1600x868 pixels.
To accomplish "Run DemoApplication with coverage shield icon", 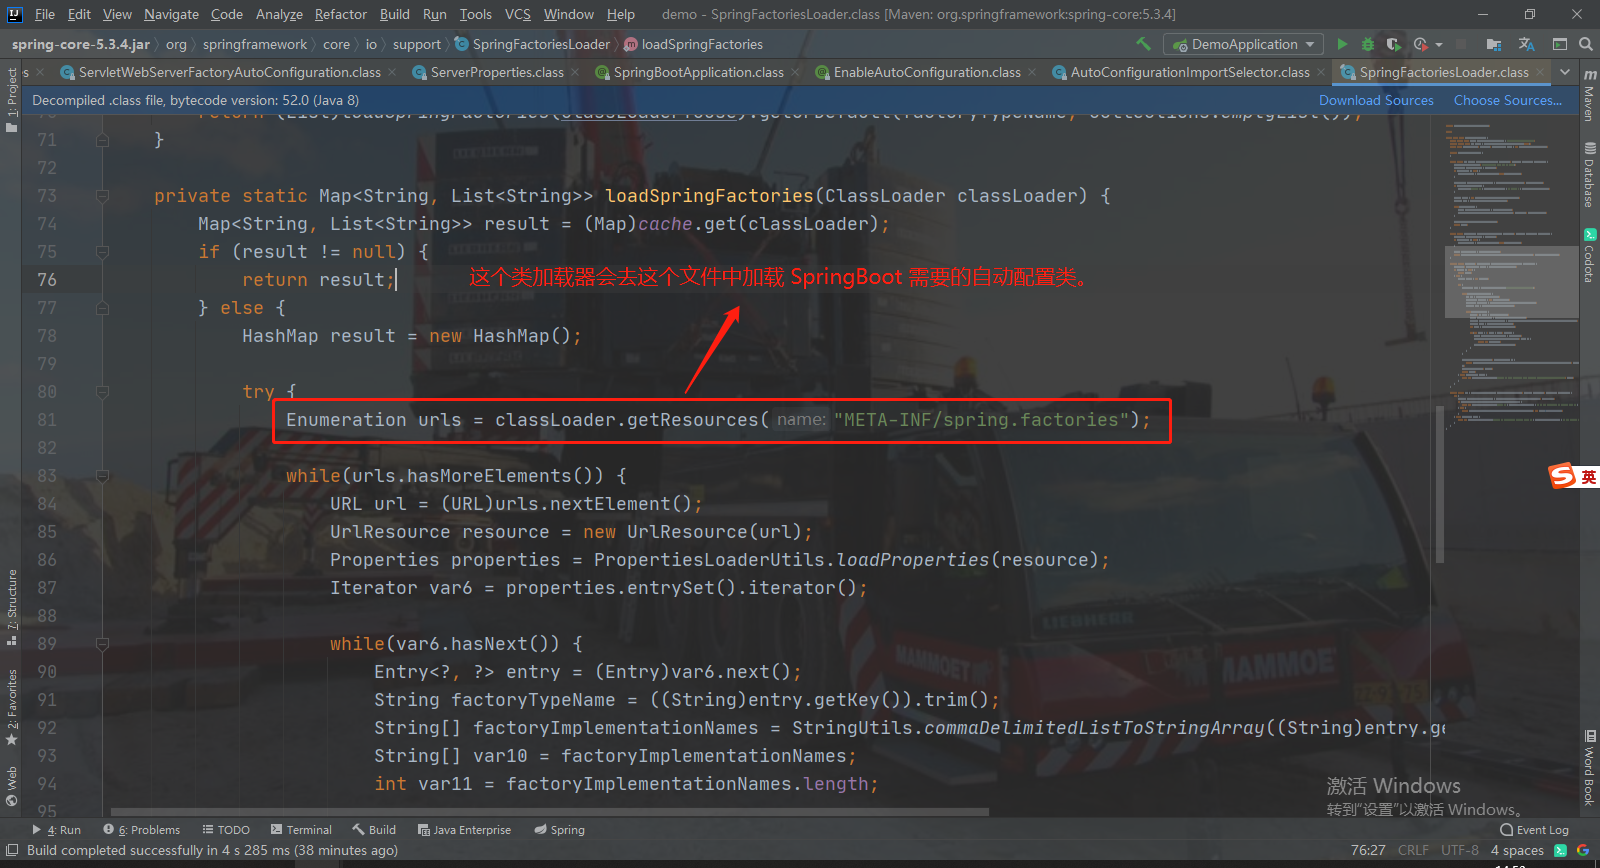I will (1394, 44).
